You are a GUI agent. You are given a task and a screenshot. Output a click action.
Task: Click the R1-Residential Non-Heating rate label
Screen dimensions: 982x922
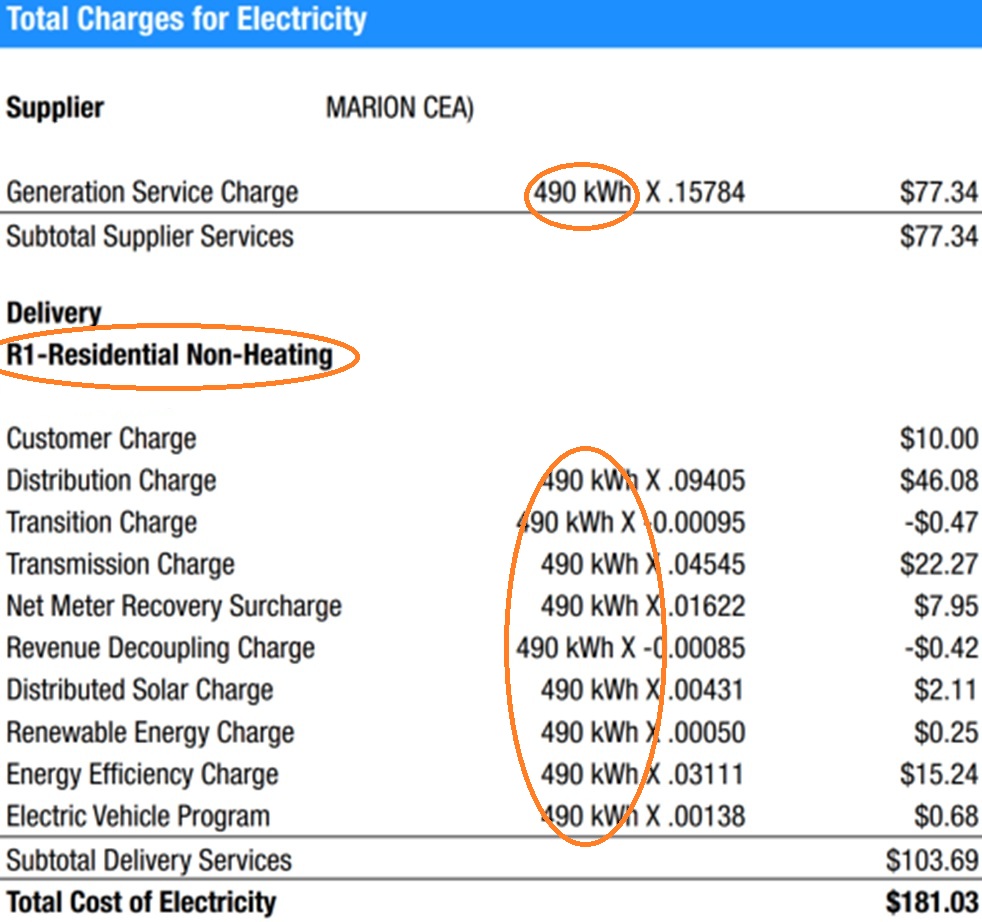pyautogui.click(x=169, y=355)
